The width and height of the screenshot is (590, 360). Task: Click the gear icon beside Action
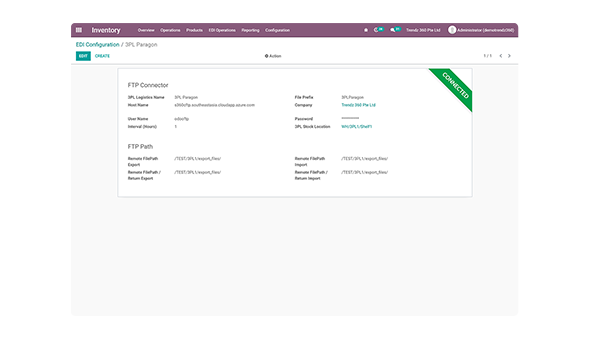pyautogui.click(x=266, y=56)
